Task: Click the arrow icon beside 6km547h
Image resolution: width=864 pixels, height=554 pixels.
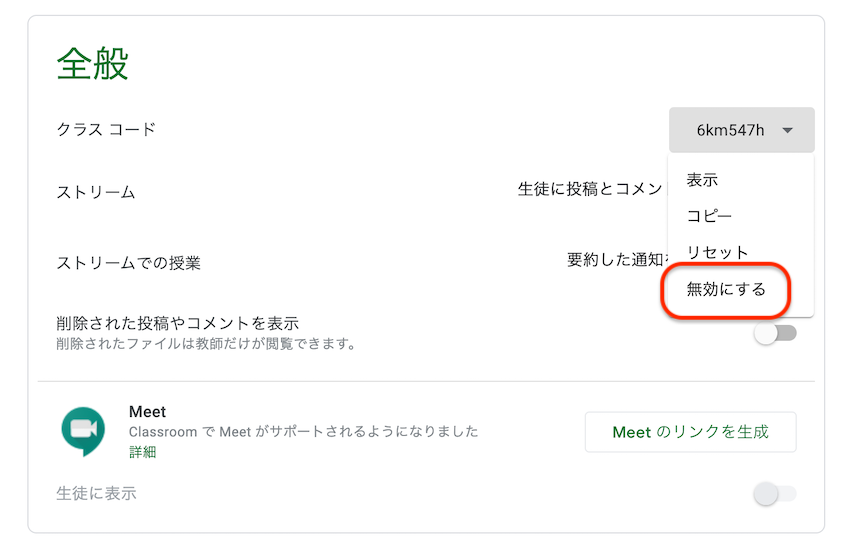Action: coord(787,131)
